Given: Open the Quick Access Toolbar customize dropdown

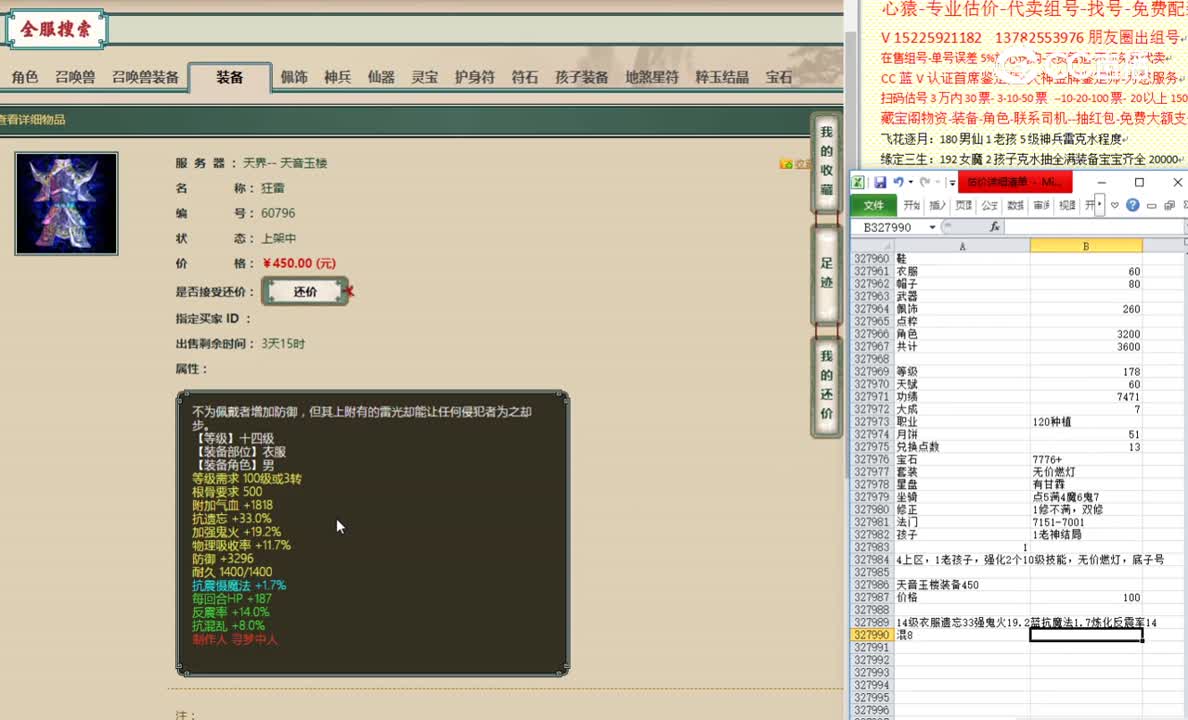Looking at the screenshot, I should (x=952, y=183).
